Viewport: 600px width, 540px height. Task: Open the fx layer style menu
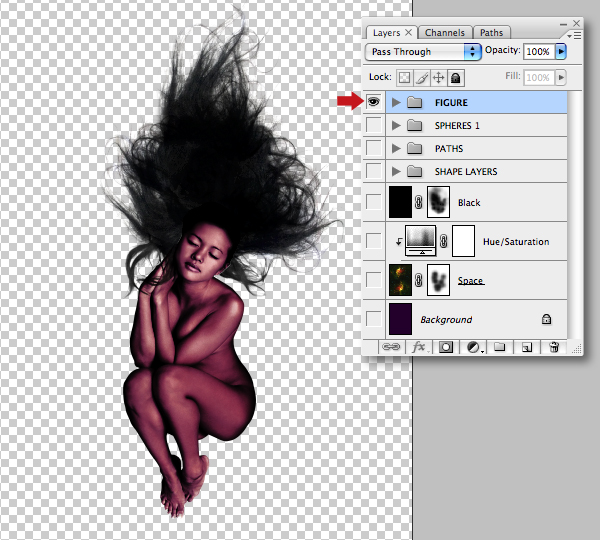(x=419, y=347)
